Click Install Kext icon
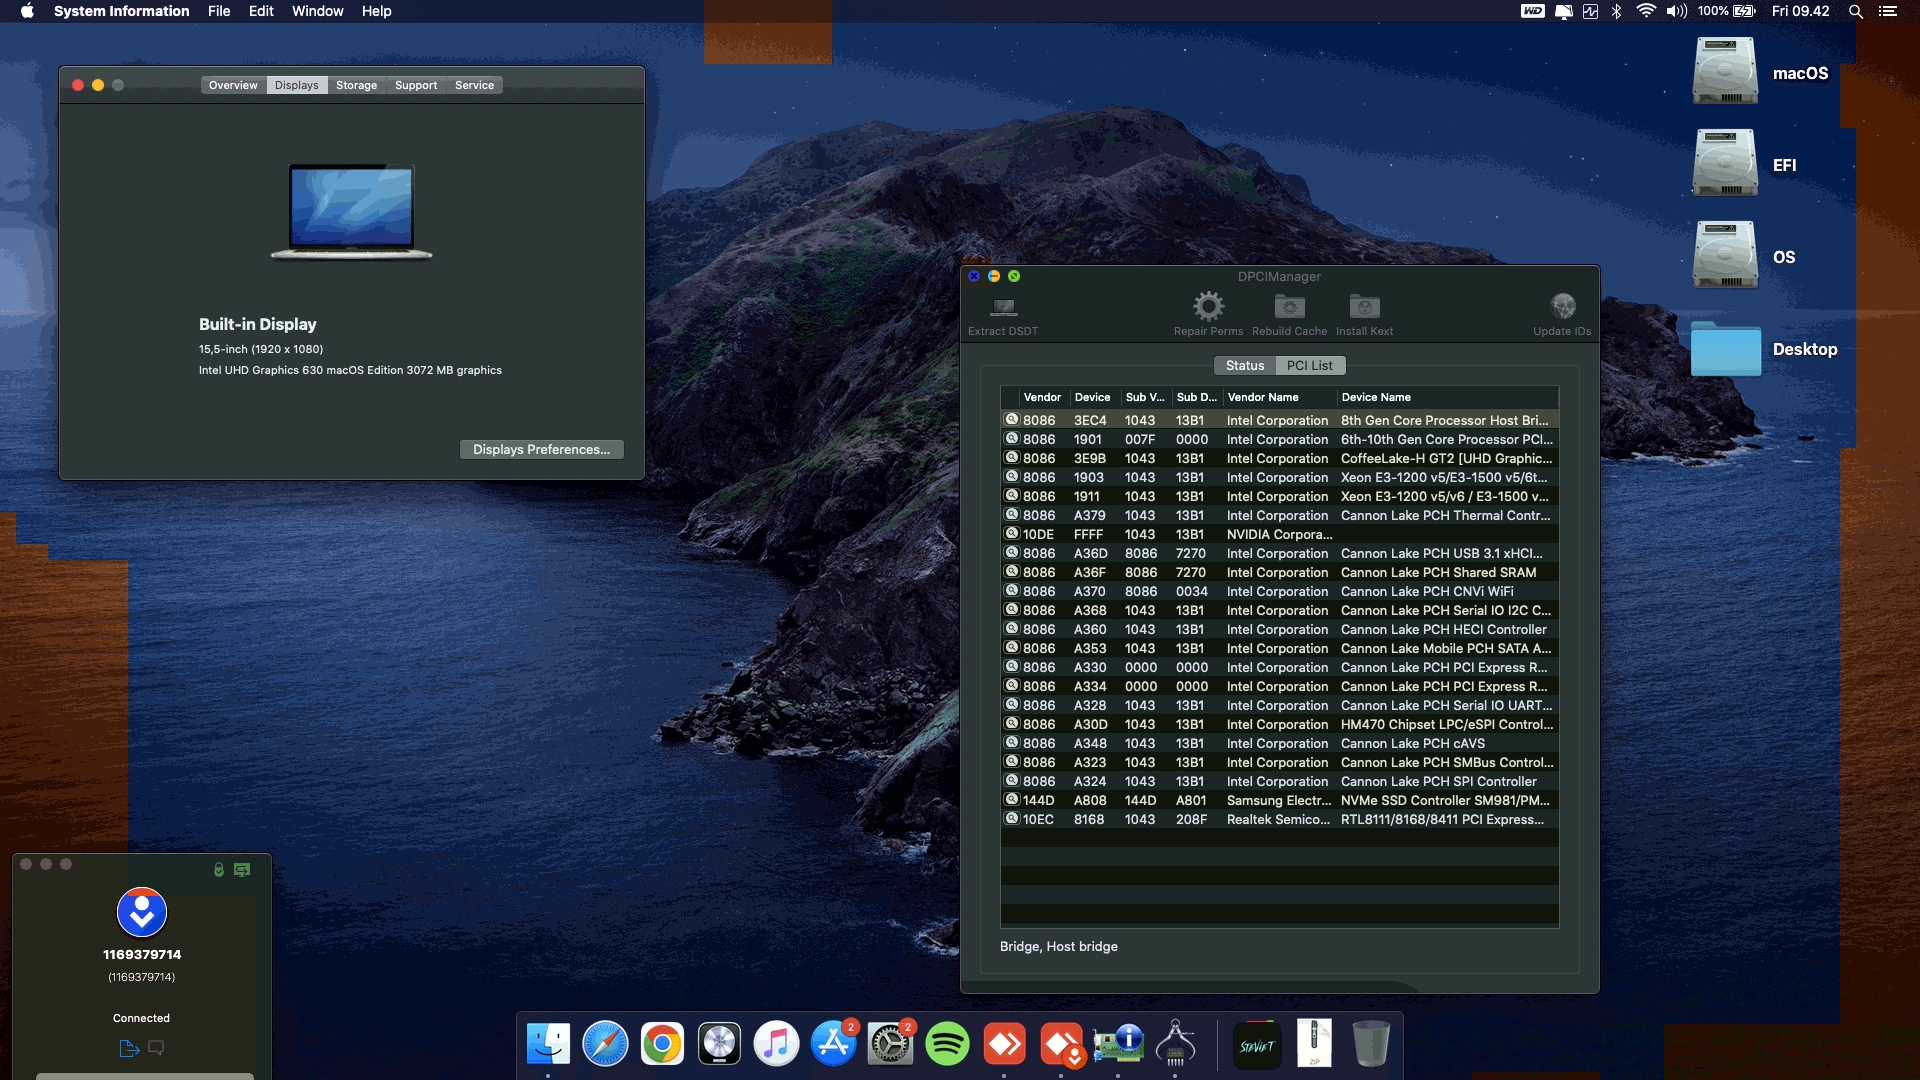The image size is (1920, 1080). click(x=1364, y=306)
